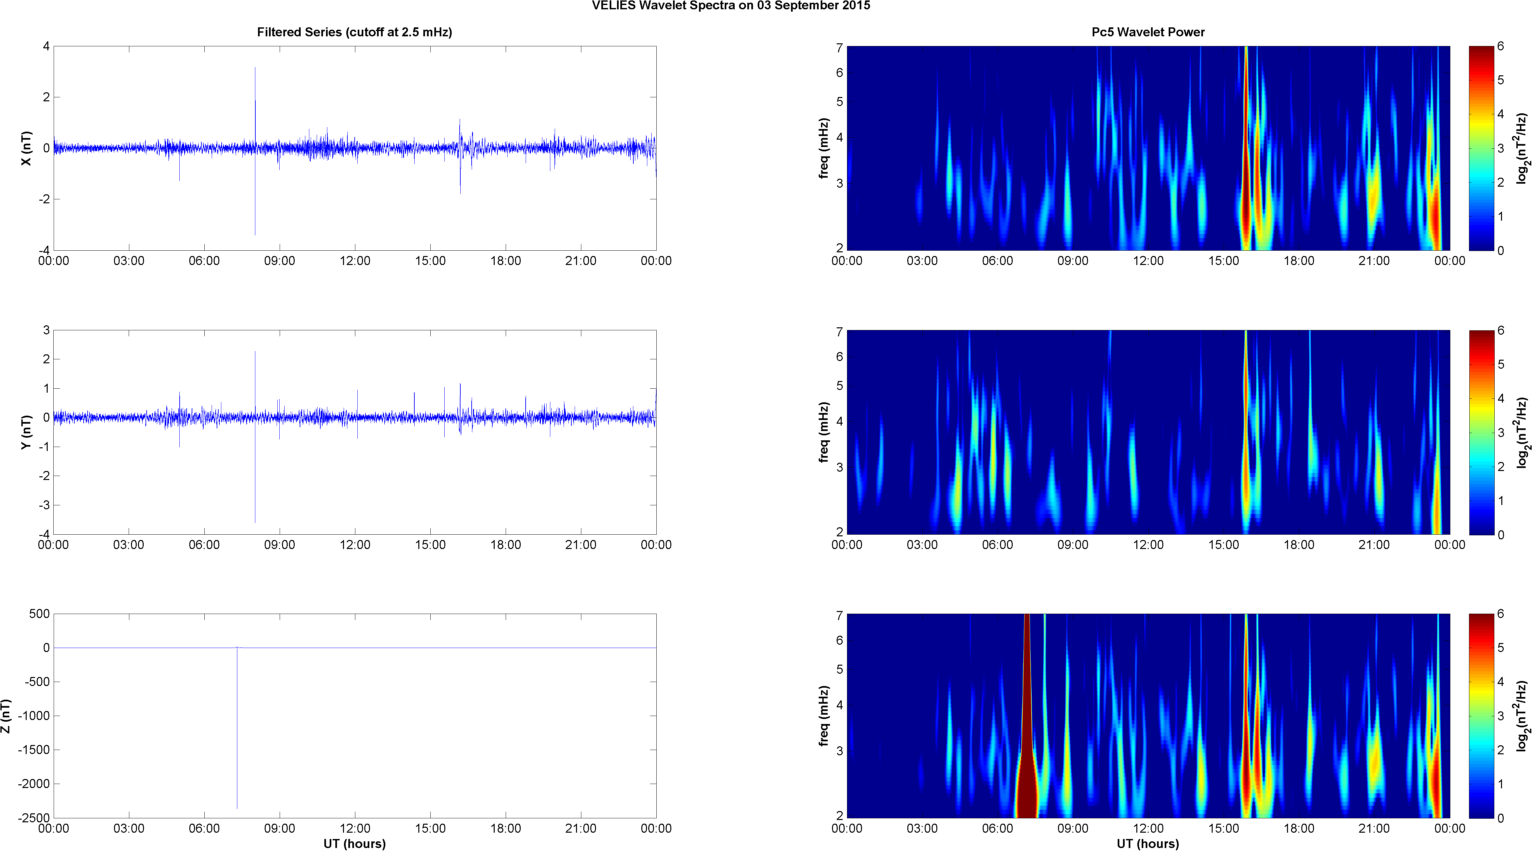
Task: Click the large spike in the X series plot
Action: point(255,150)
